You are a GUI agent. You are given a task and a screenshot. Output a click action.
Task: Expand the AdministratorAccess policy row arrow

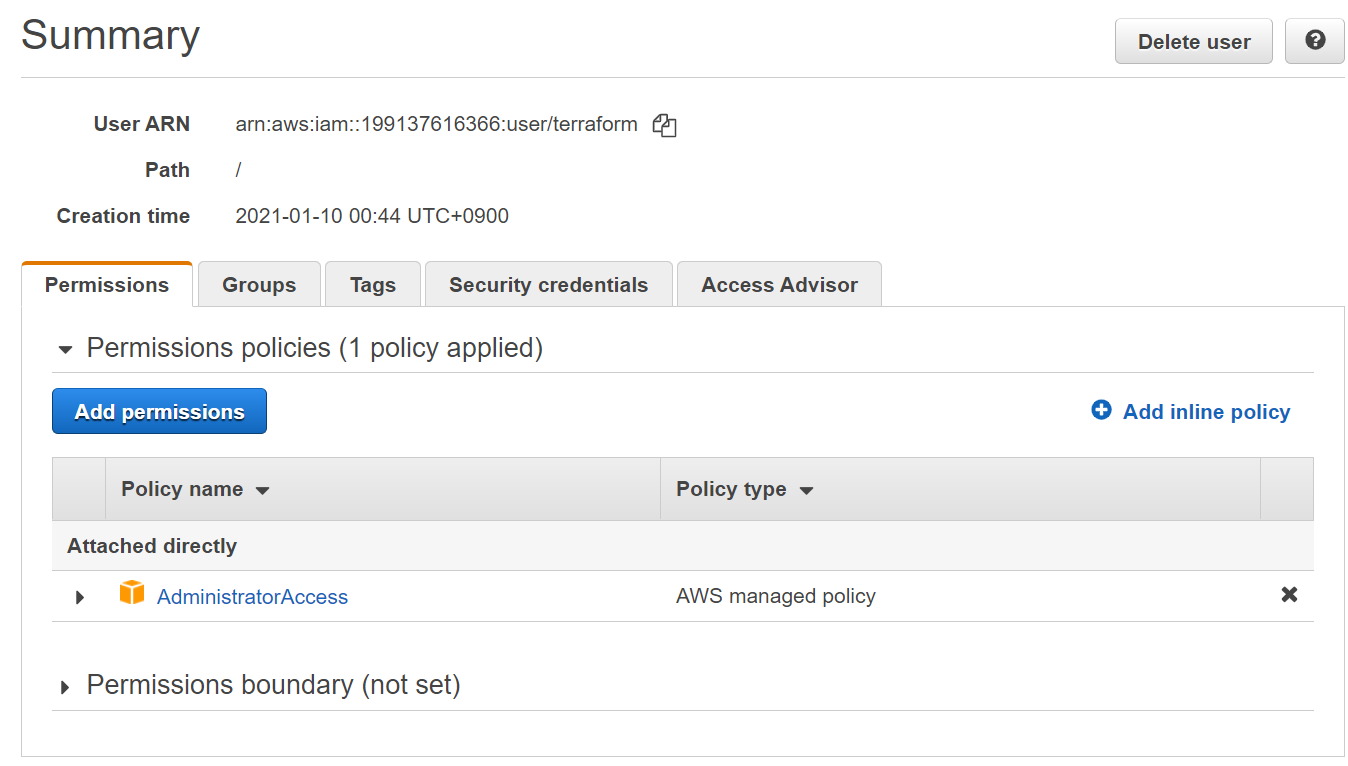pos(80,597)
